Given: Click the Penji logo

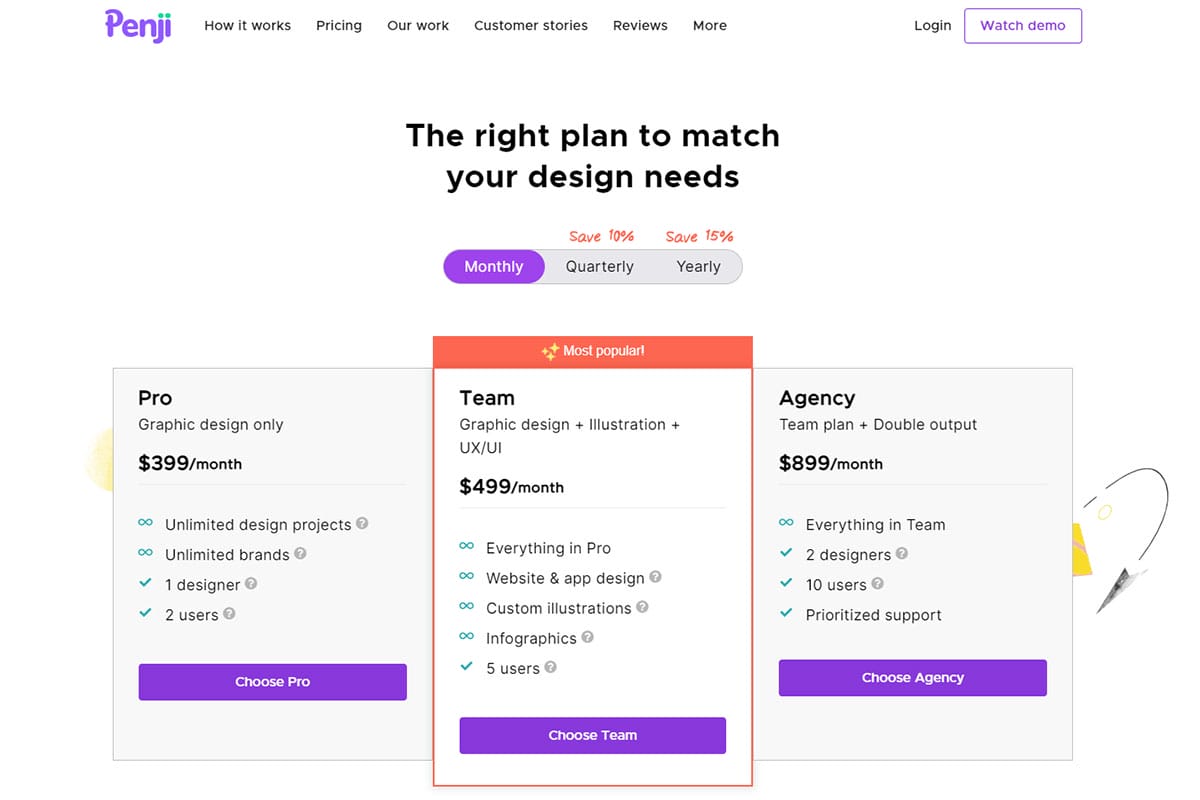Looking at the screenshot, I should coord(138,26).
